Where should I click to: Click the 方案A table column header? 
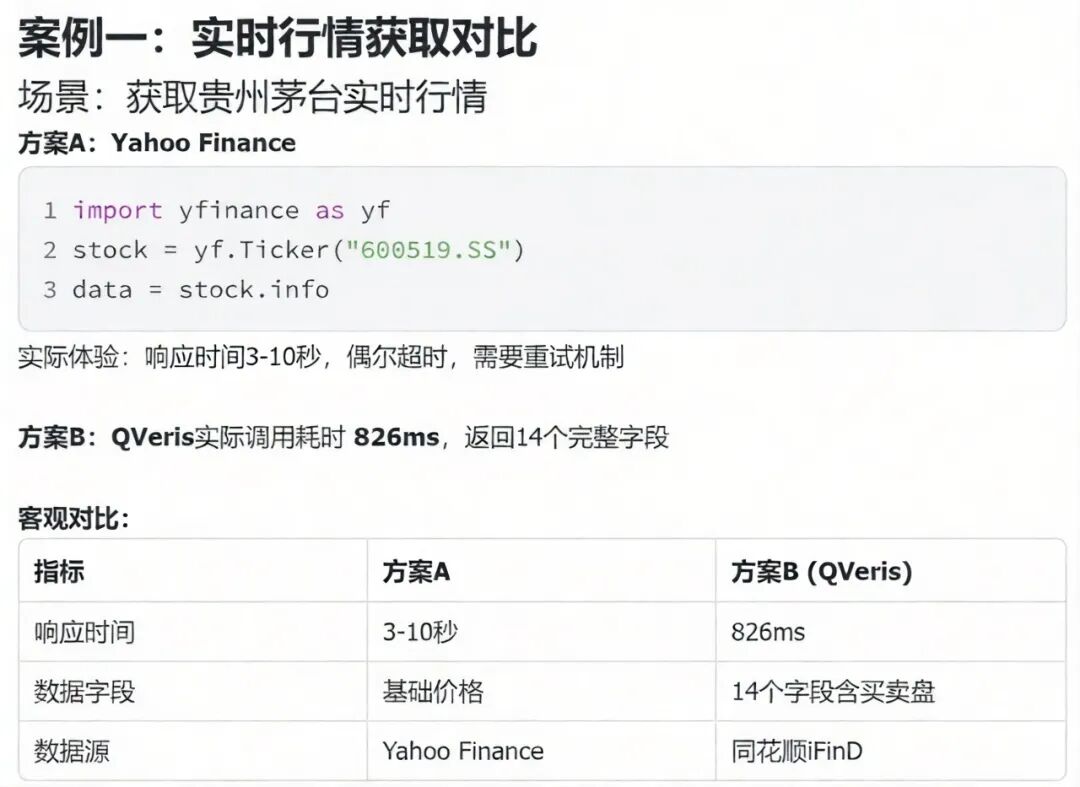click(x=416, y=571)
